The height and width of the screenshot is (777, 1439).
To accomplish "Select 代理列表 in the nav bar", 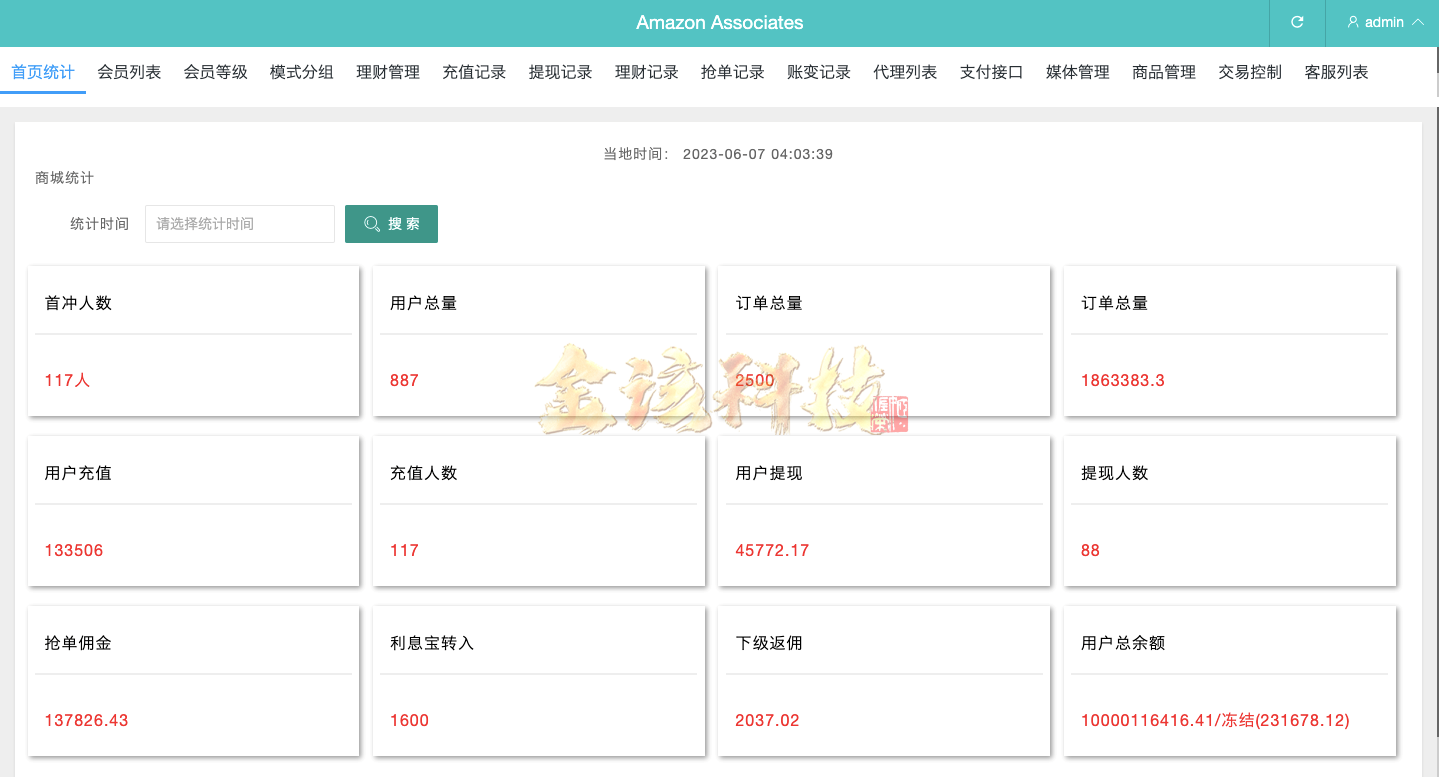I will click(x=904, y=71).
